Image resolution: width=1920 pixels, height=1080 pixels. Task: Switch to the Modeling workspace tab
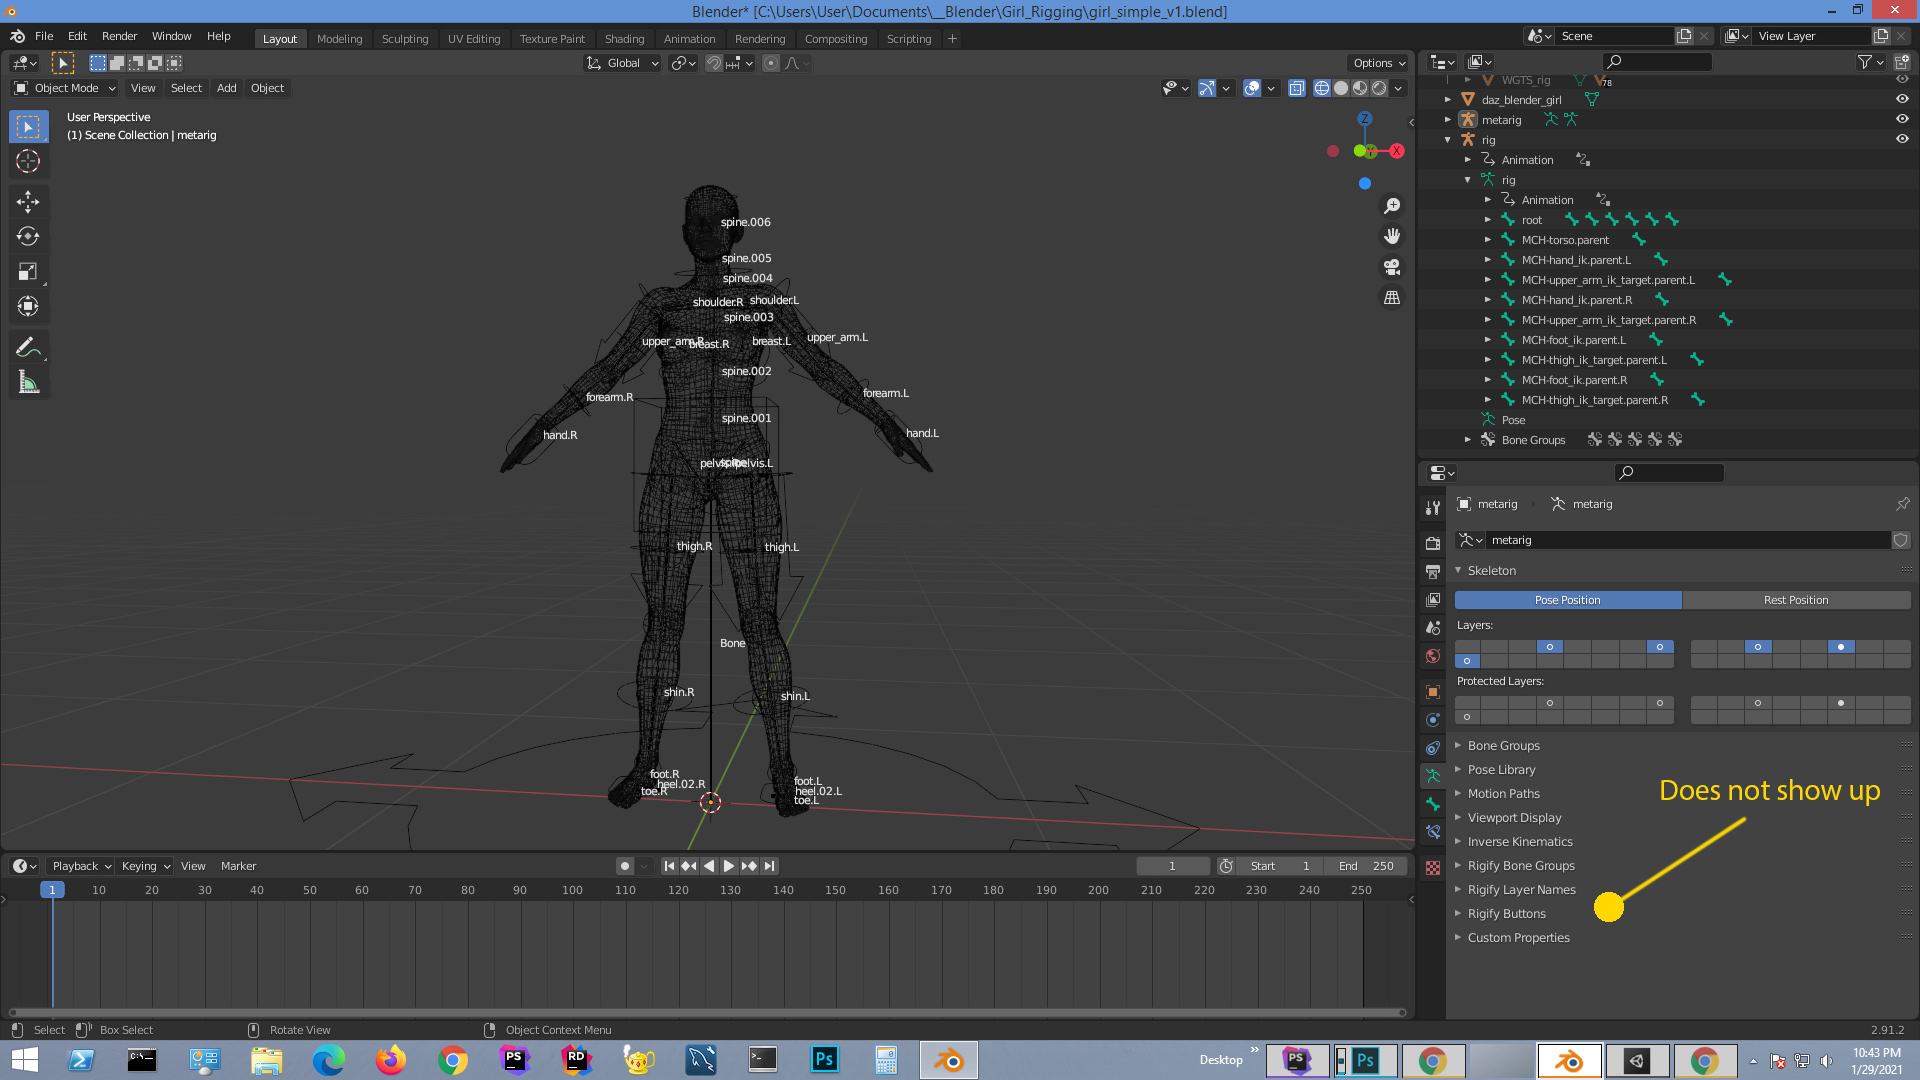339,38
